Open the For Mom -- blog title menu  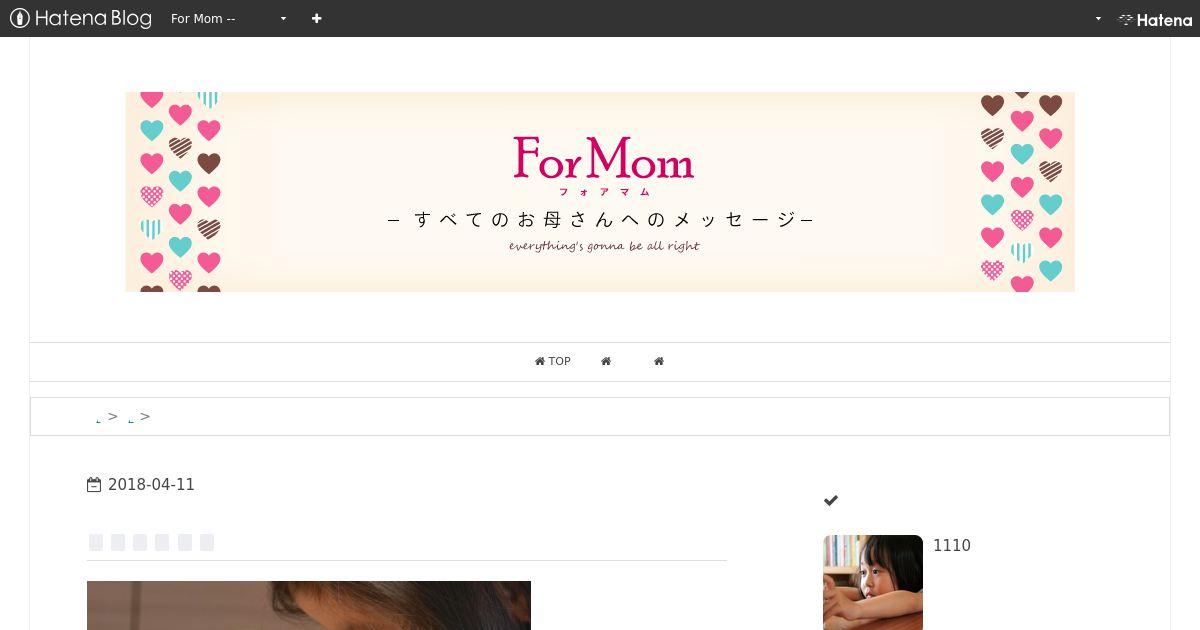click(x=203, y=18)
